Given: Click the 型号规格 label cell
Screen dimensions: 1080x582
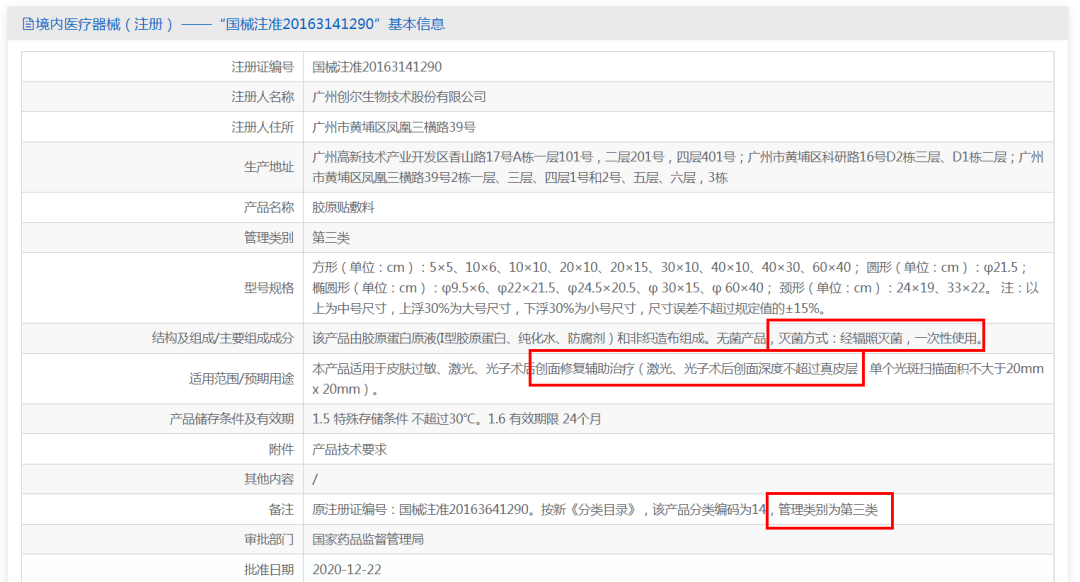Looking at the screenshot, I should pyautogui.click(x=269, y=286).
